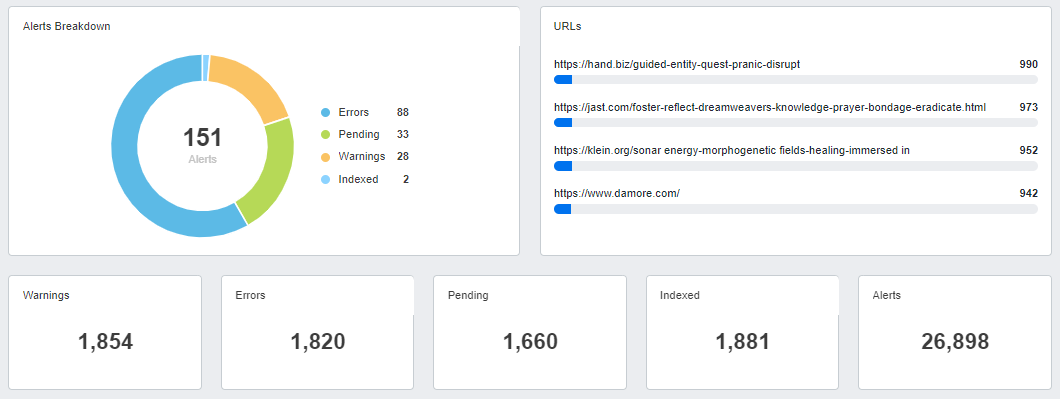Click the orange Warnings legend dot
Image resolution: width=1060 pixels, height=399 pixels.
(x=326, y=157)
